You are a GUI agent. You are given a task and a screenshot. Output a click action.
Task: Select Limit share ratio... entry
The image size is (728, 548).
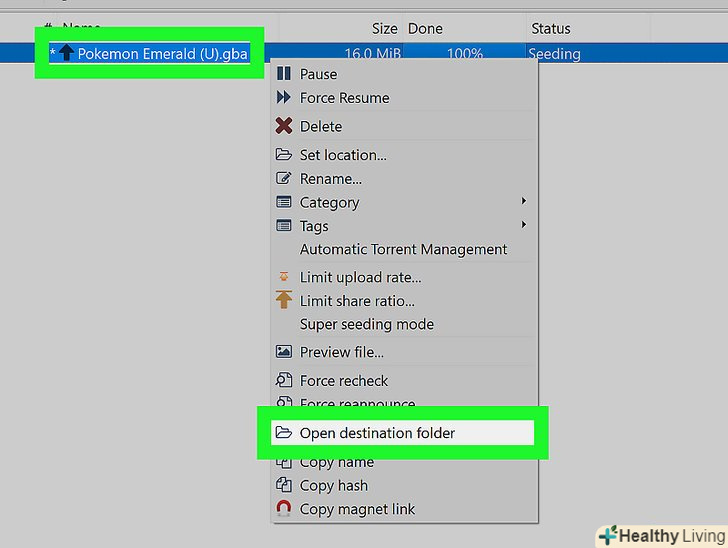click(404, 301)
